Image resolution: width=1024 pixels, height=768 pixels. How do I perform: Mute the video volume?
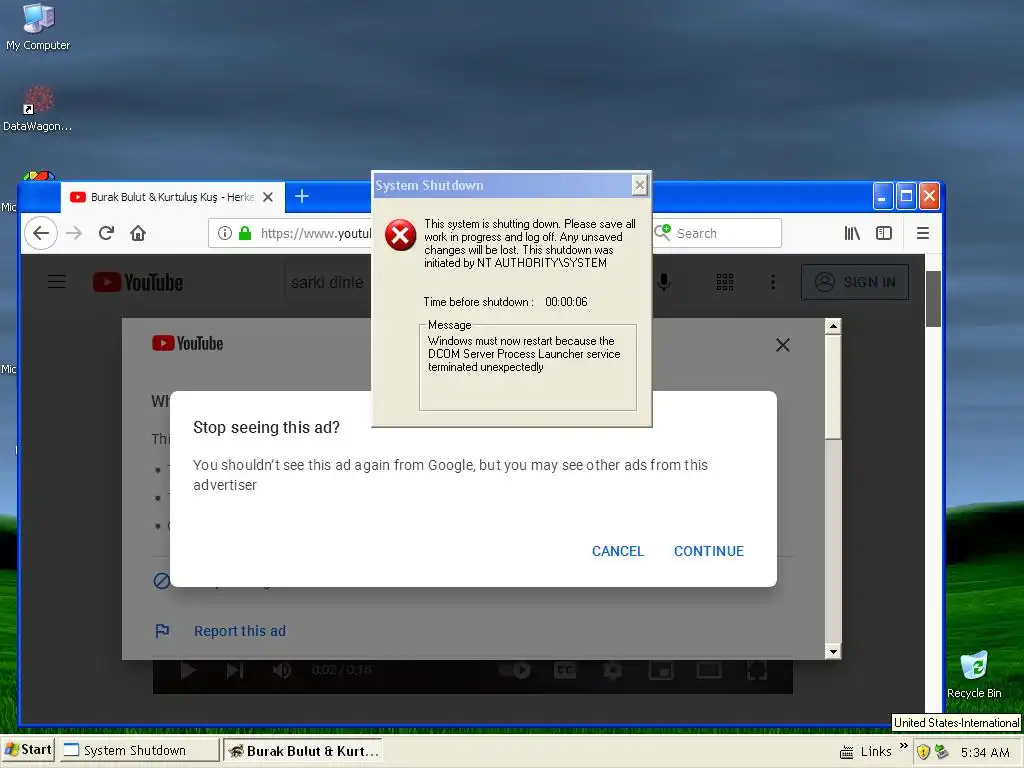point(282,671)
